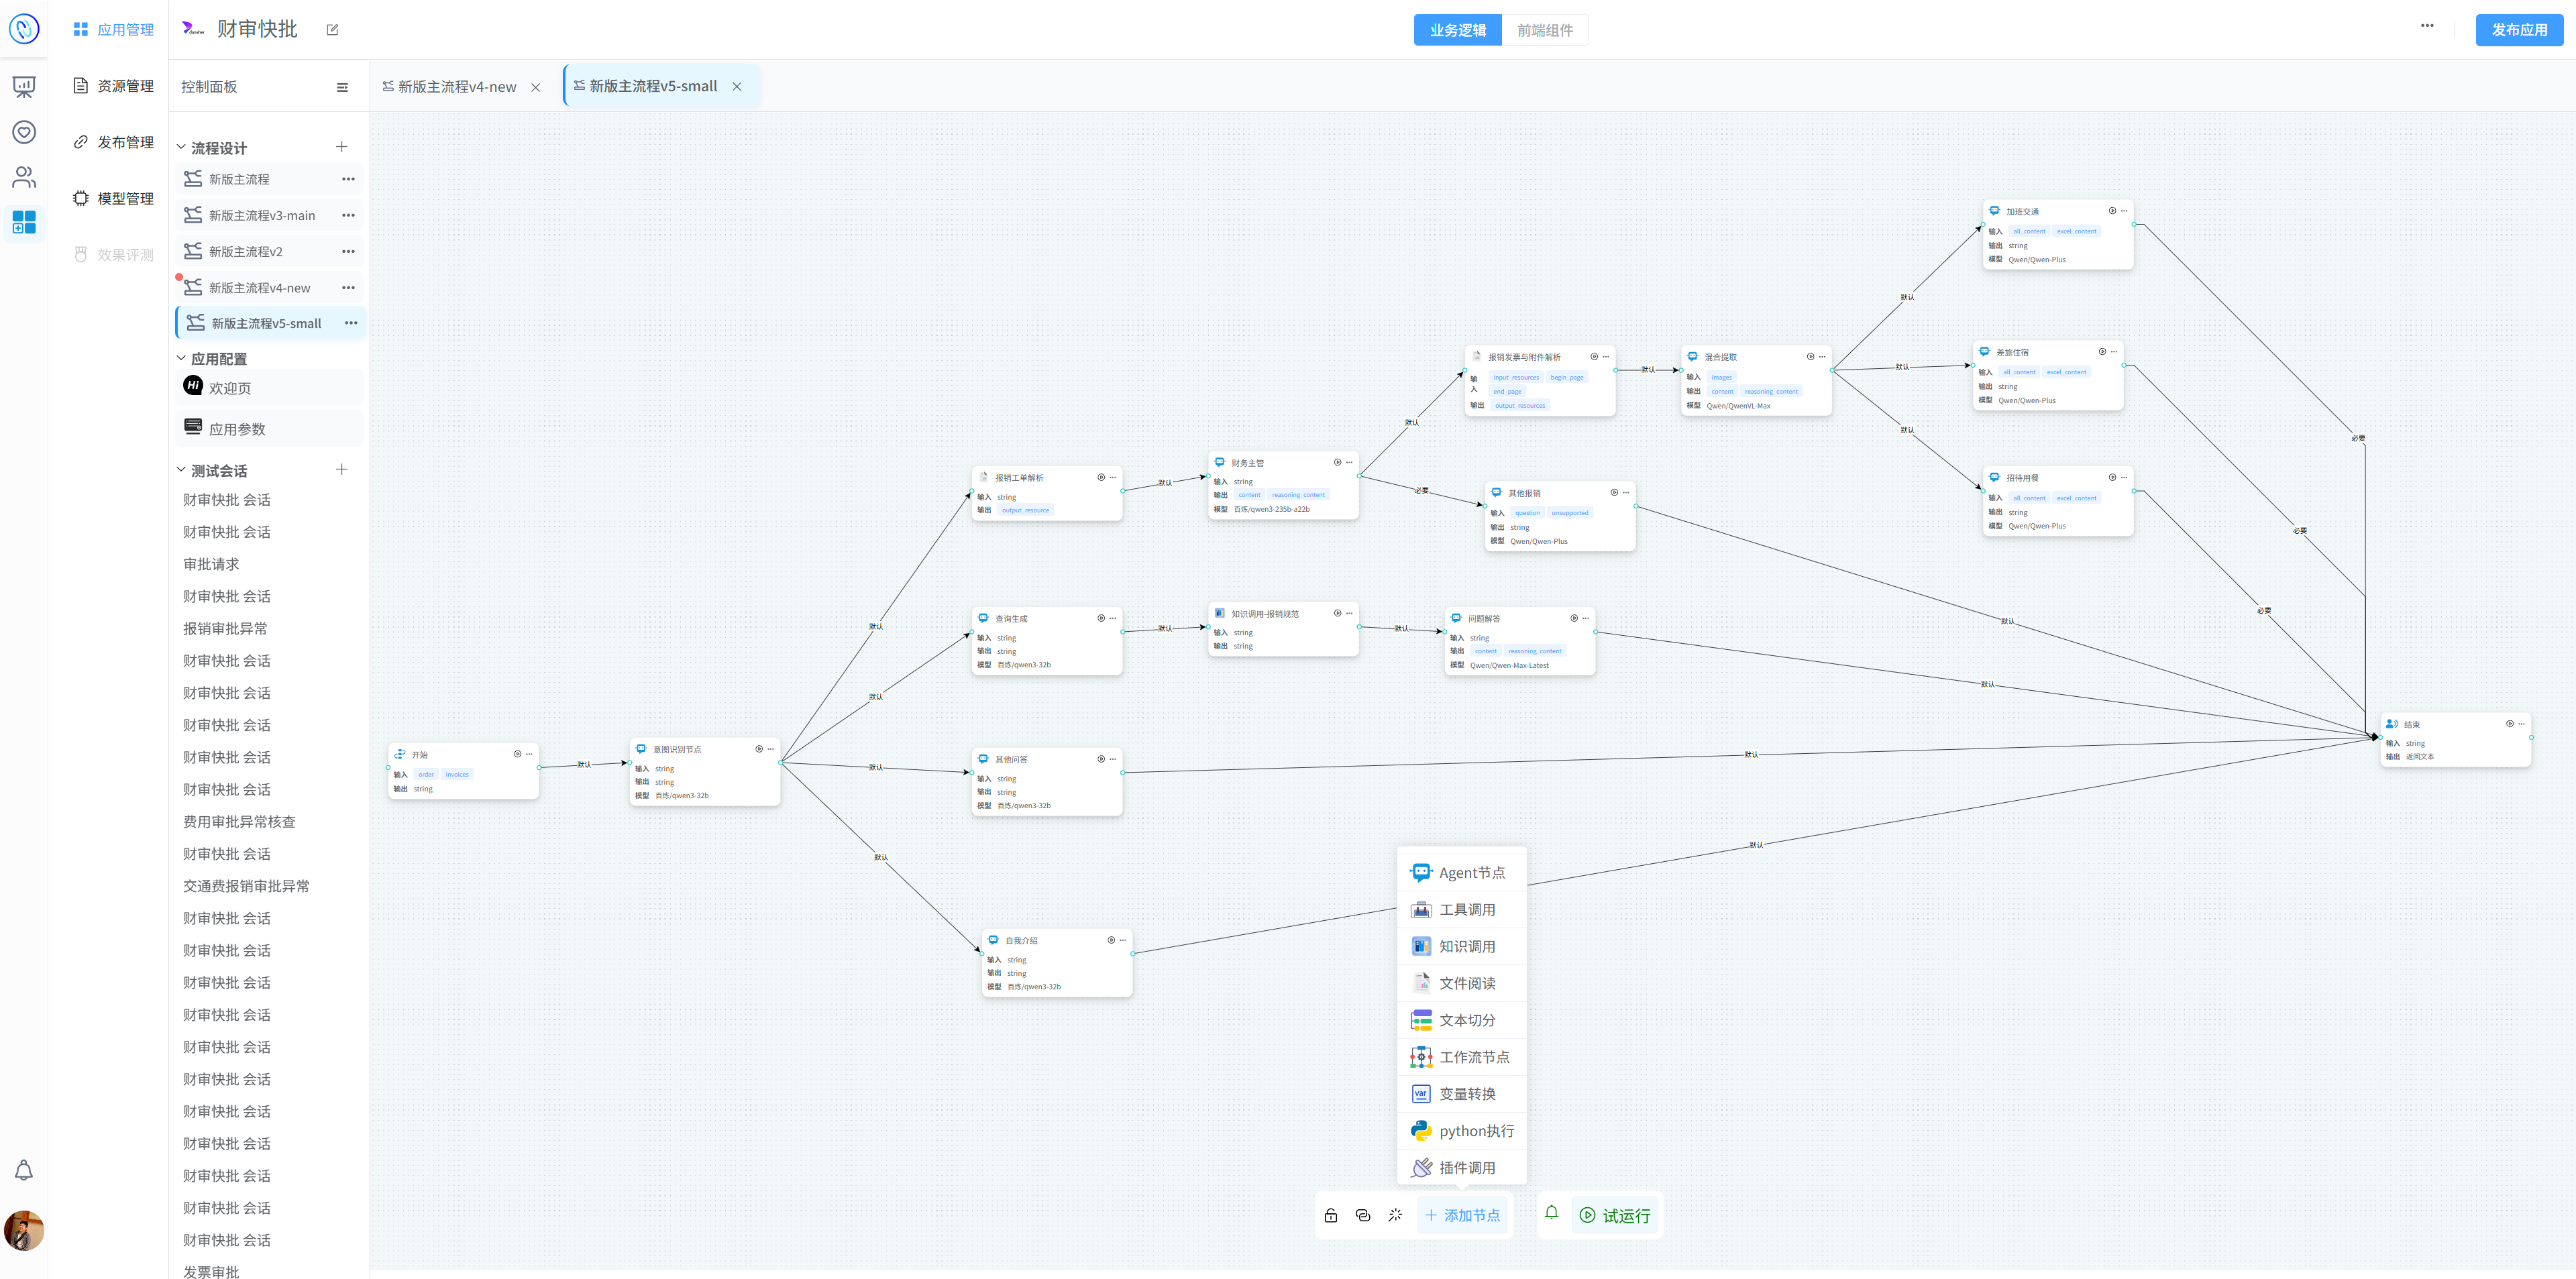Open the user avatar at bottom left
Viewport: 2576px width, 1279px height.
(x=24, y=1230)
